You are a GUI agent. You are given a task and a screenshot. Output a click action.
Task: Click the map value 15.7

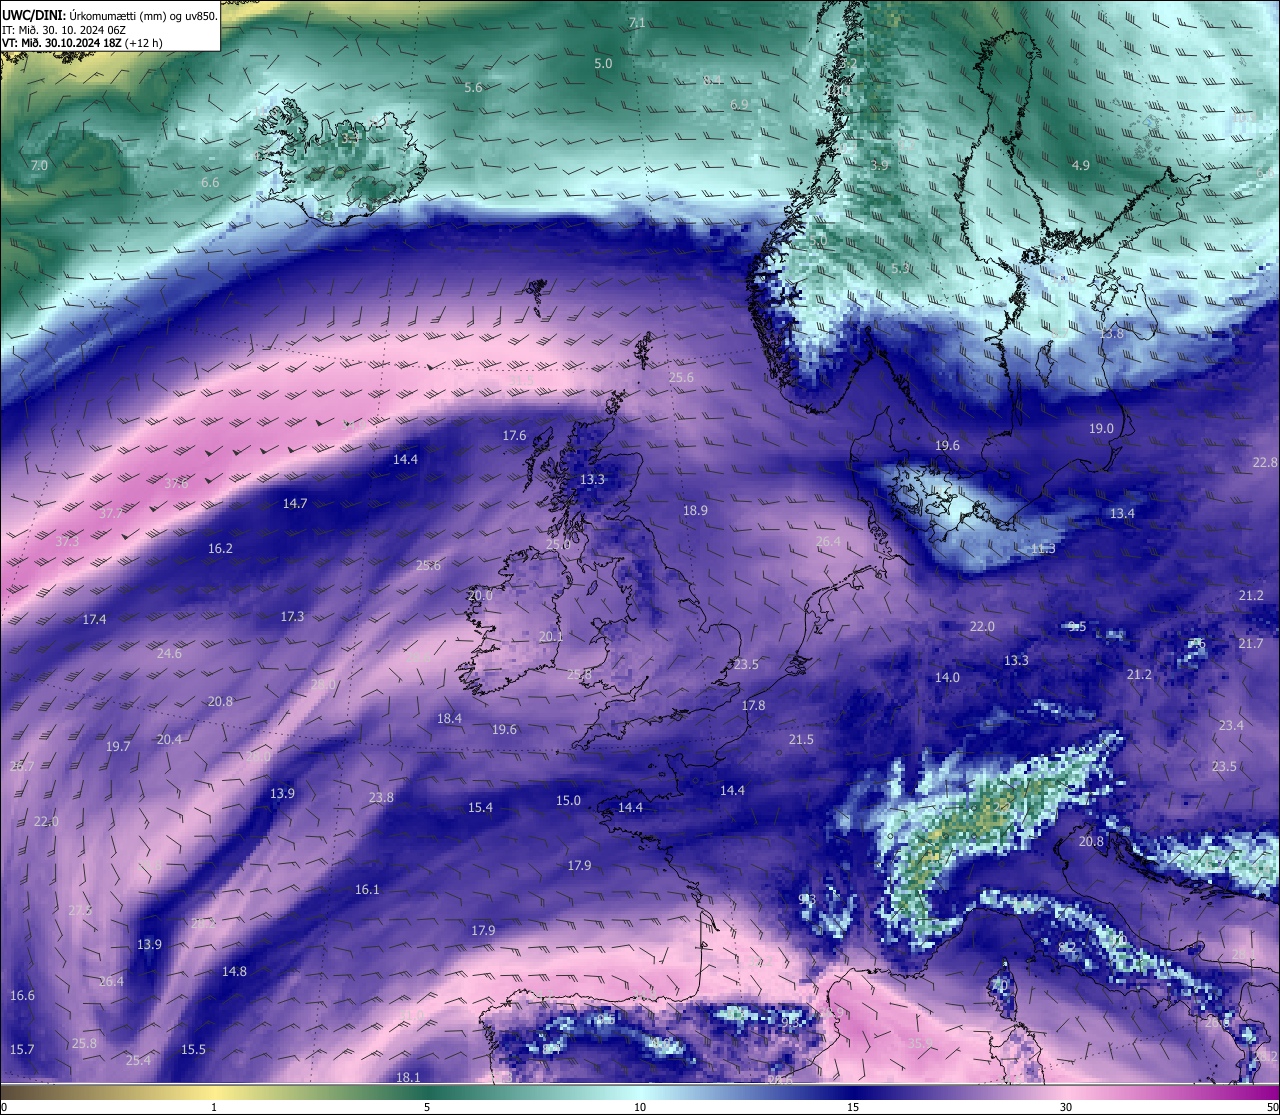[22, 1050]
